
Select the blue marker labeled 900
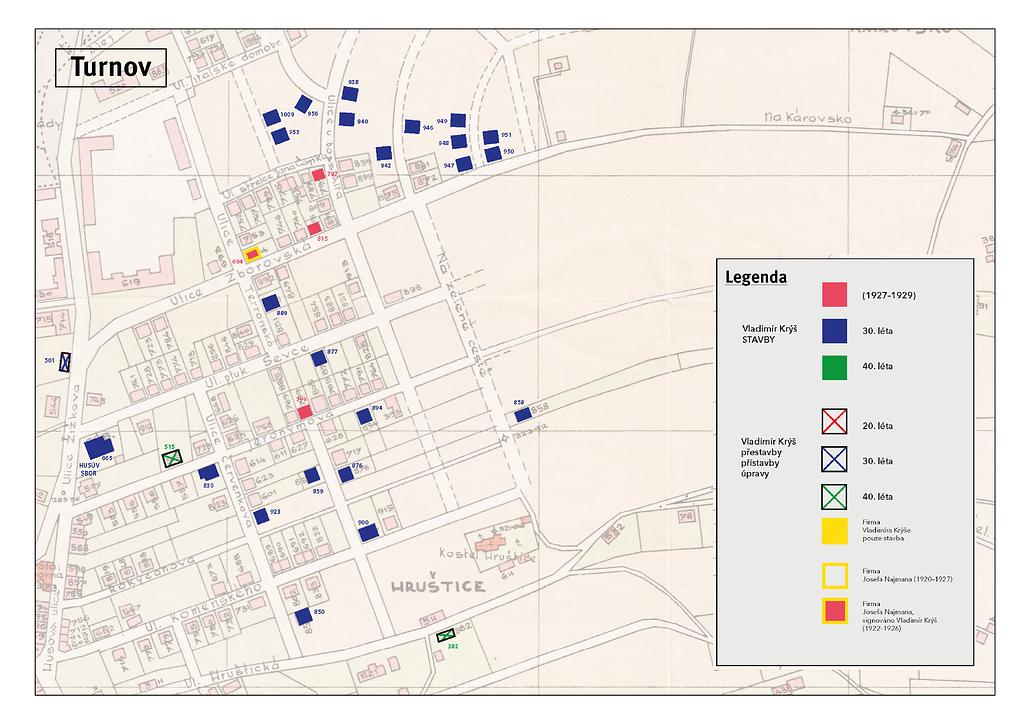click(369, 533)
